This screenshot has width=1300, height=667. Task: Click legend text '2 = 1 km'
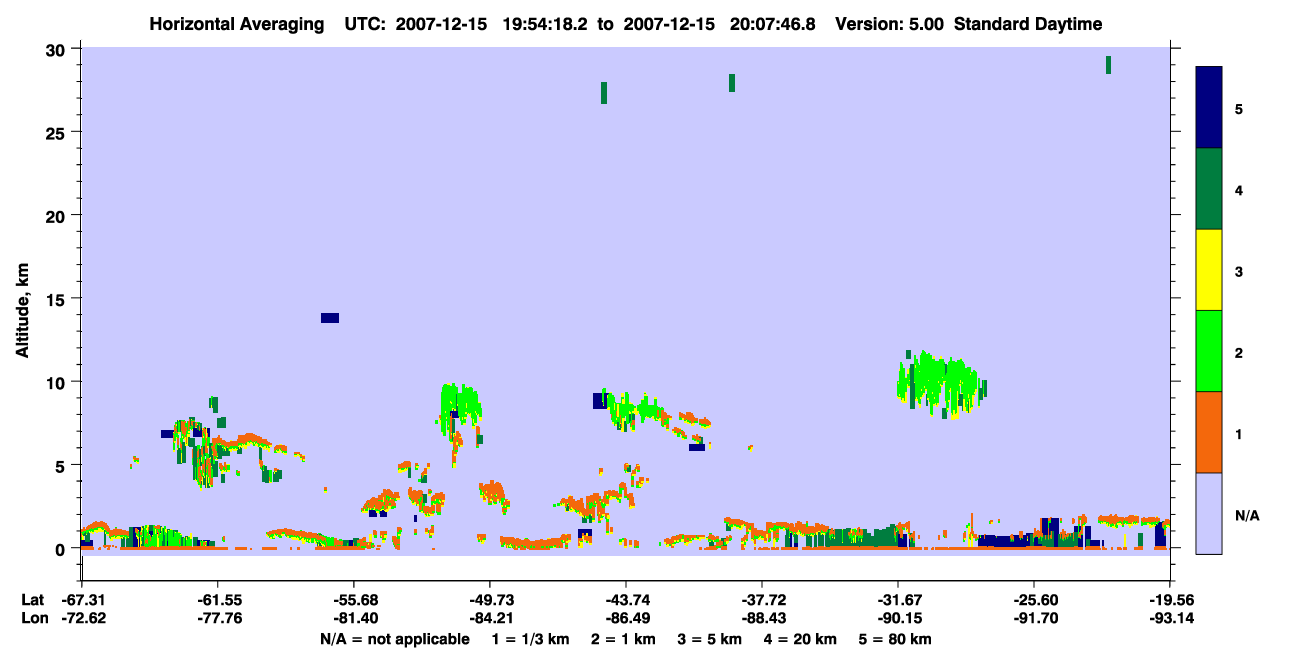(x=623, y=639)
